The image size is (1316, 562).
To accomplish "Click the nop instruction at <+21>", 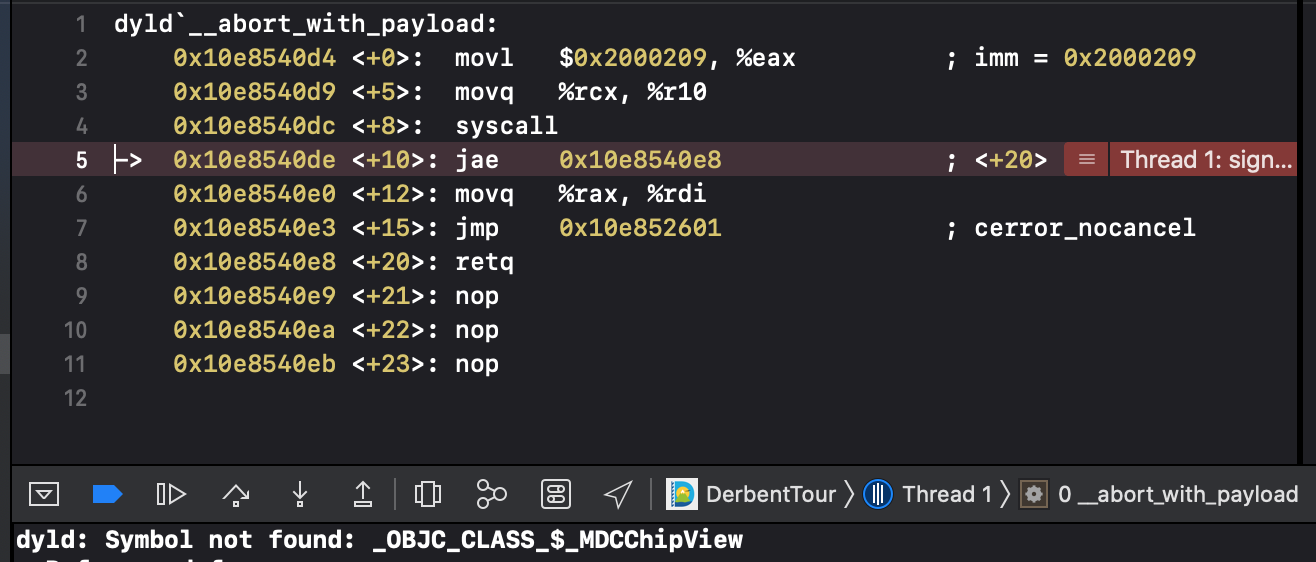I will click(477, 296).
